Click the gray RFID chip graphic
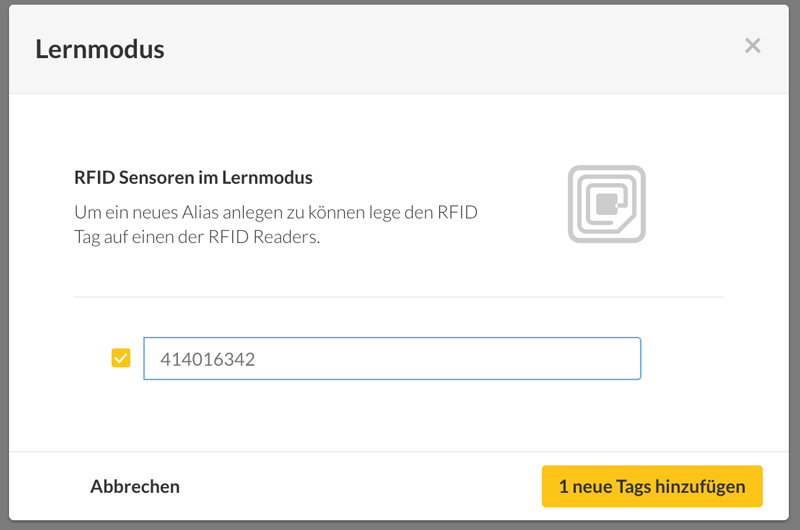 tap(606, 204)
